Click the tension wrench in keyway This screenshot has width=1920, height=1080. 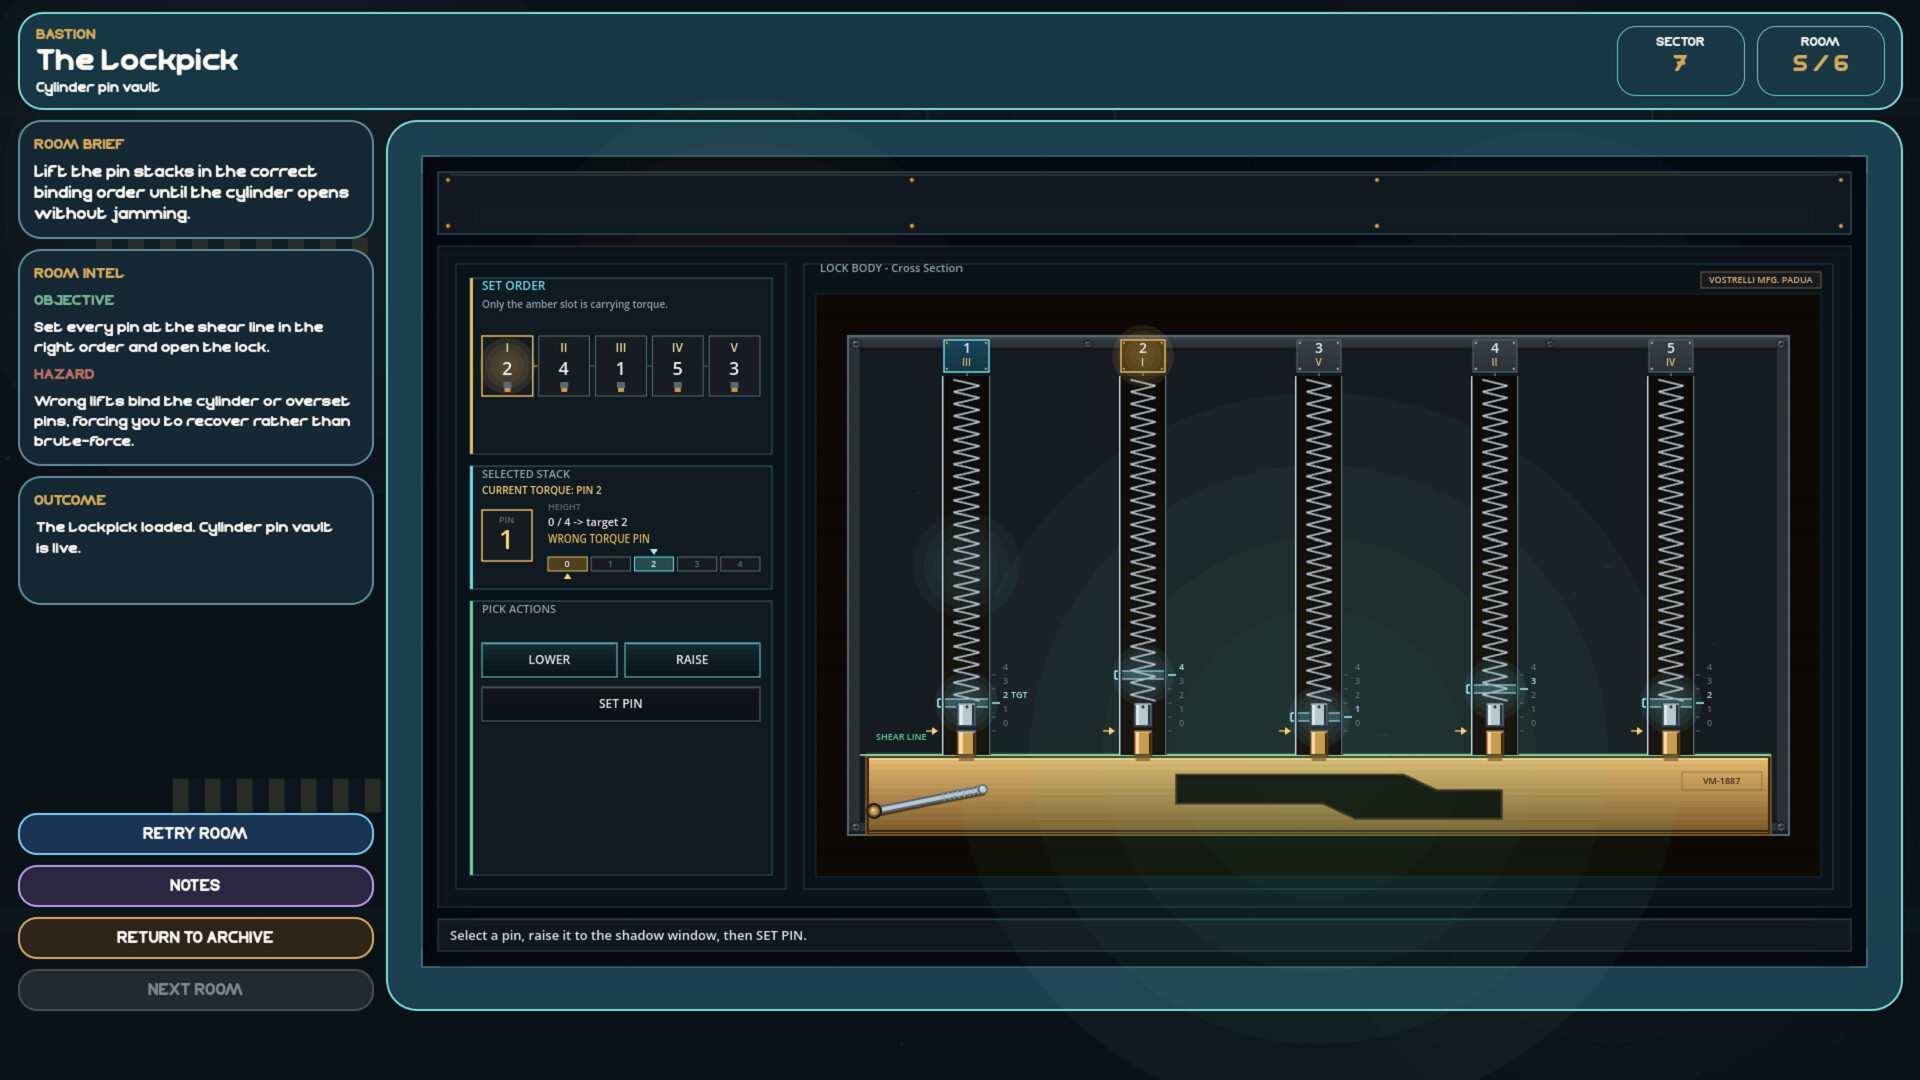pos(928,800)
